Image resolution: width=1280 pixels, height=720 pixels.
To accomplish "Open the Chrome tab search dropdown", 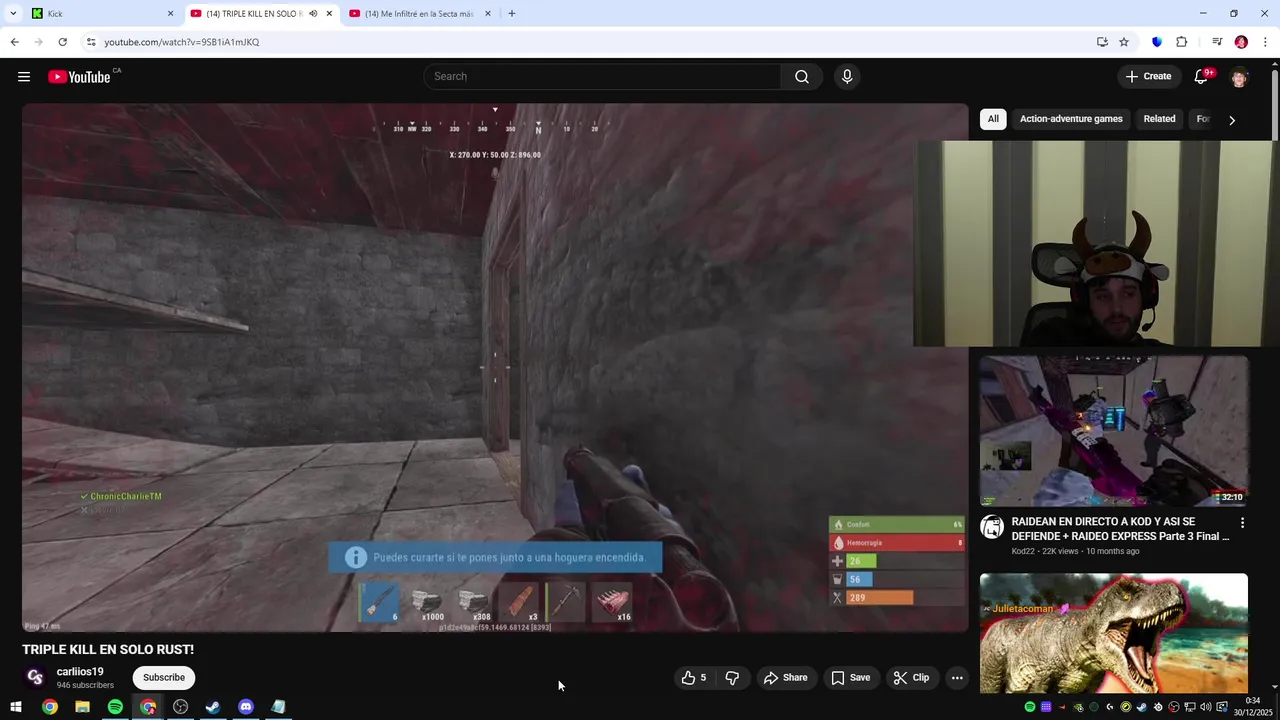I will [13, 14].
